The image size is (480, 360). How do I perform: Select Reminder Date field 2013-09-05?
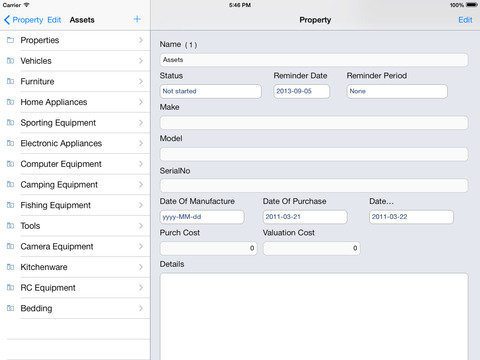(302, 91)
